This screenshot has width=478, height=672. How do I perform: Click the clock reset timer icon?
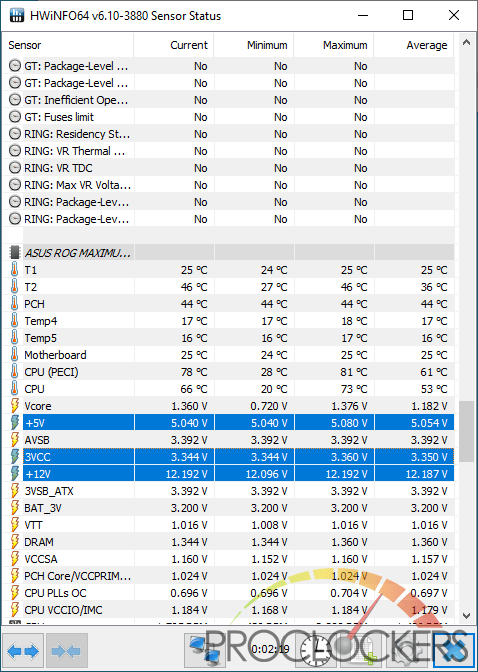[315, 651]
